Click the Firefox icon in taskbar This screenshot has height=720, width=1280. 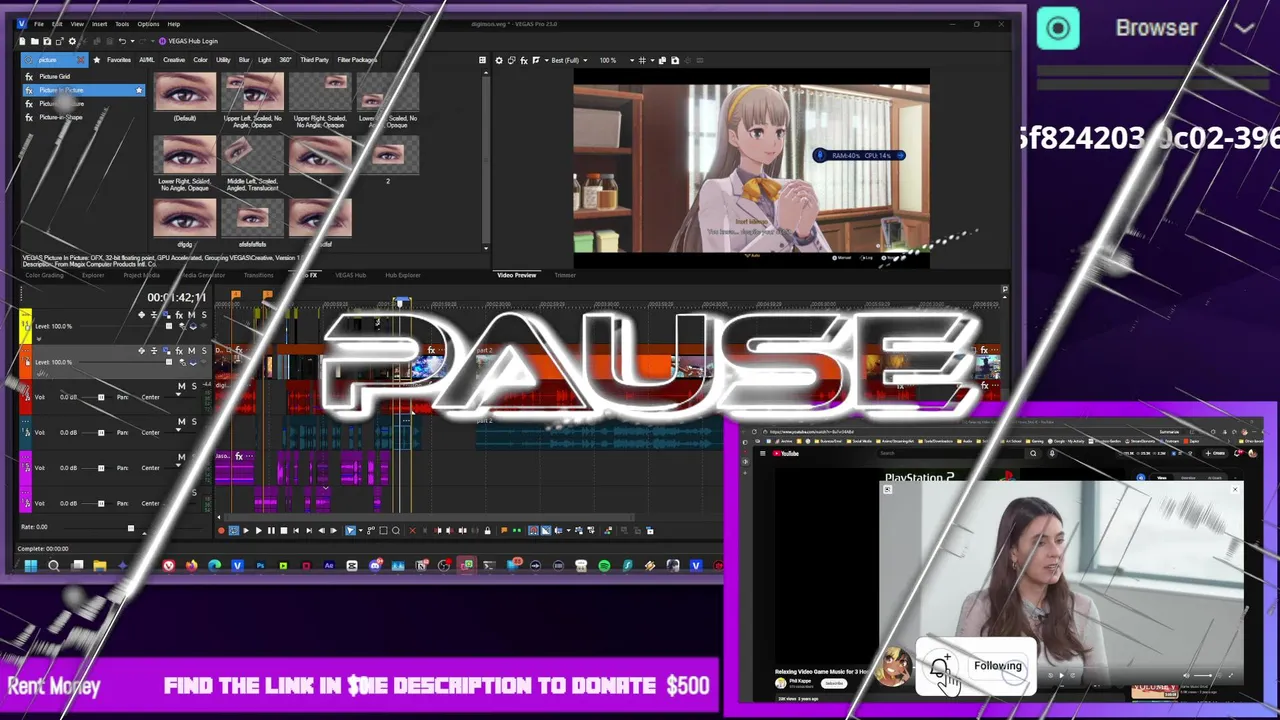pyautogui.click(x=191, y=565)
